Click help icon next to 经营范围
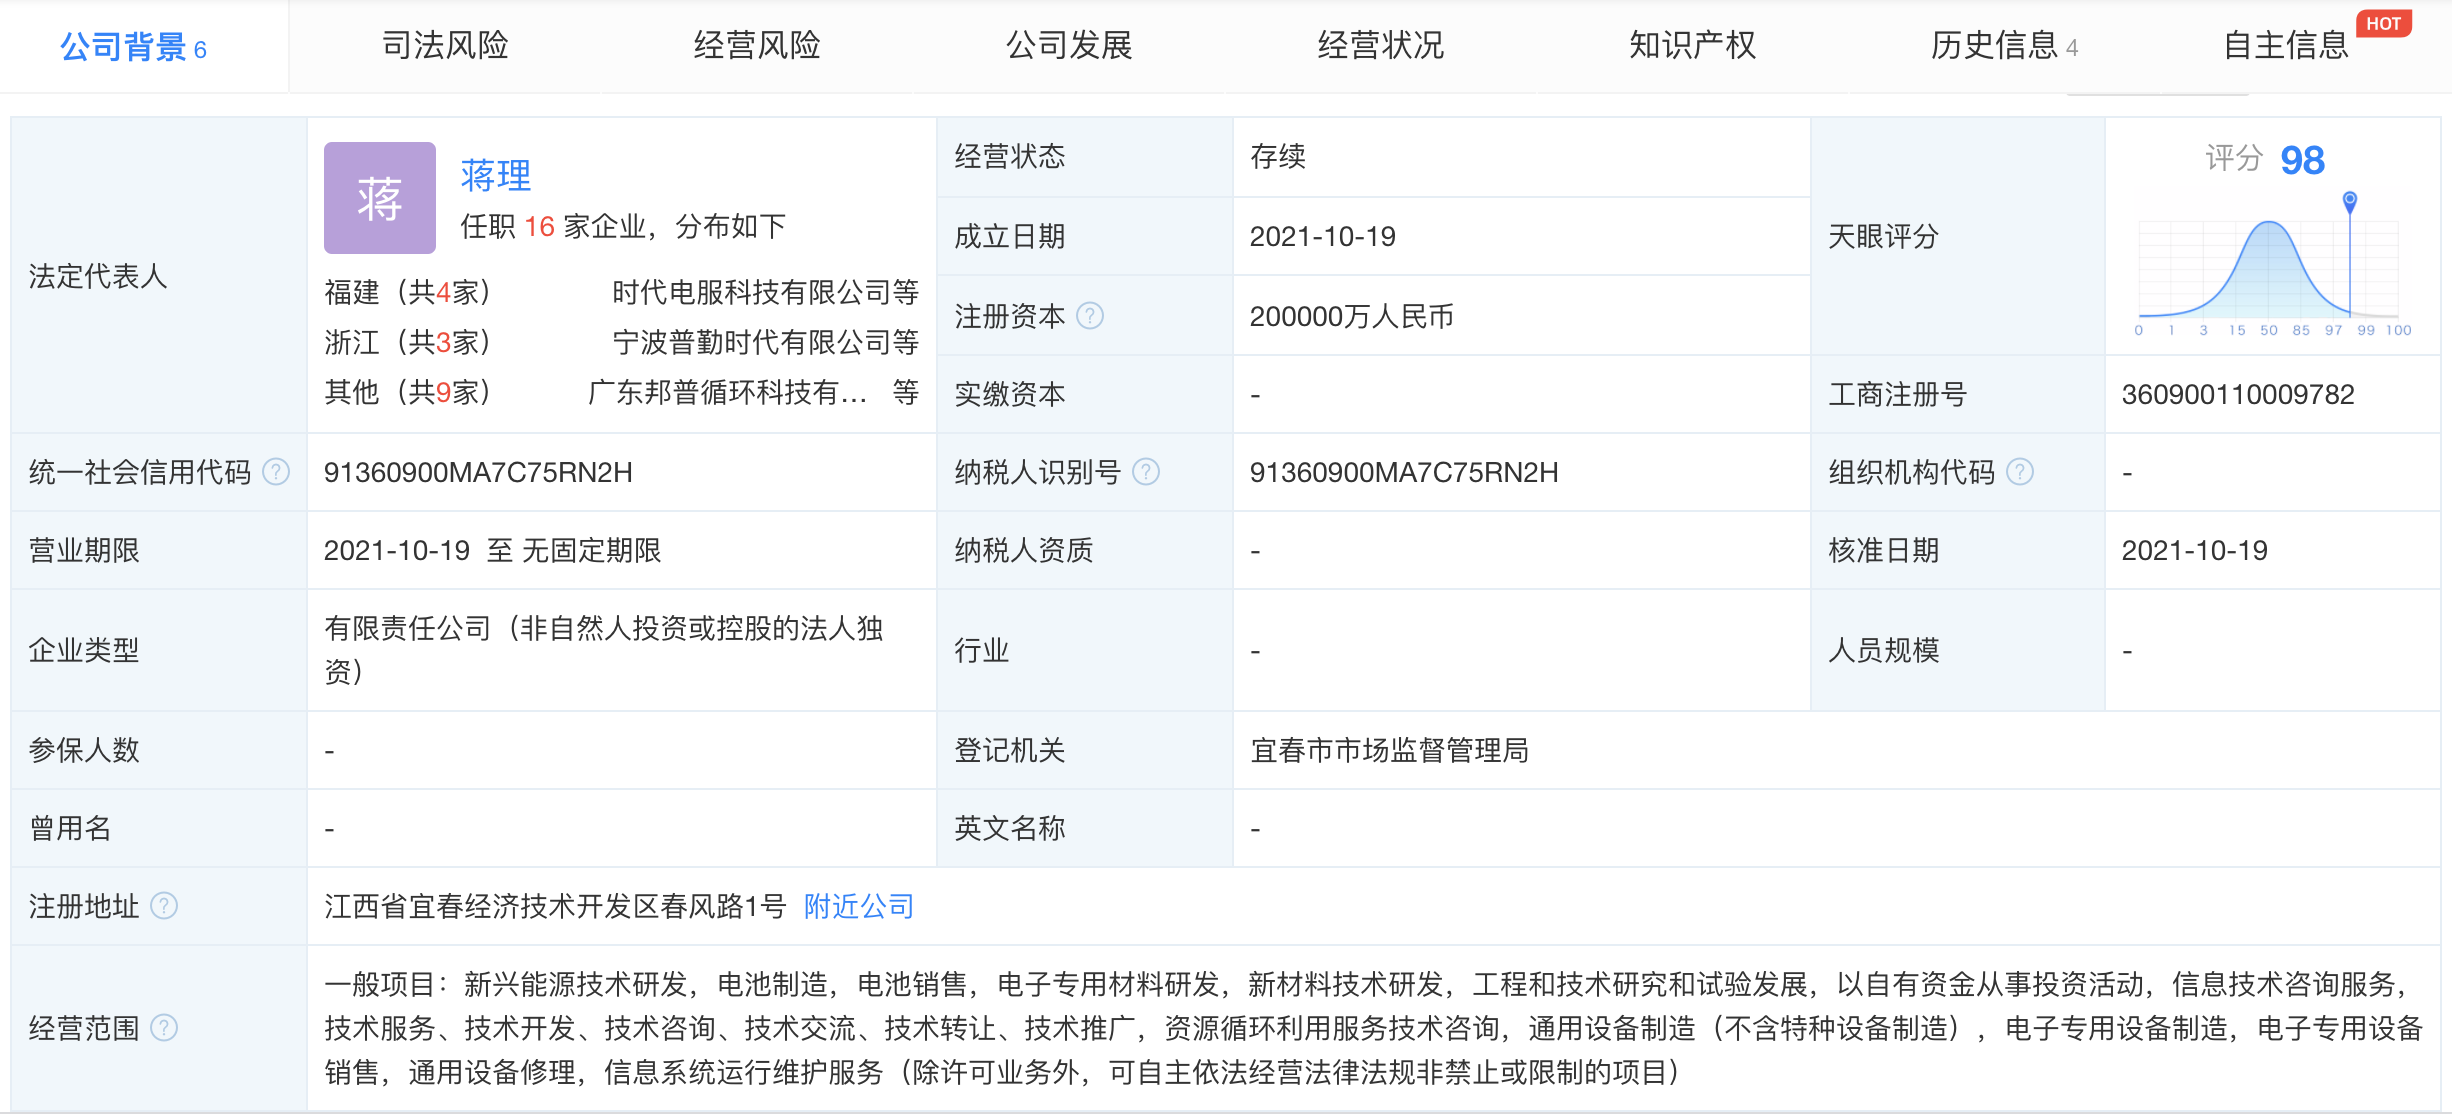The width and height of the screenshot is (2452, 1120). [164, 1028]
